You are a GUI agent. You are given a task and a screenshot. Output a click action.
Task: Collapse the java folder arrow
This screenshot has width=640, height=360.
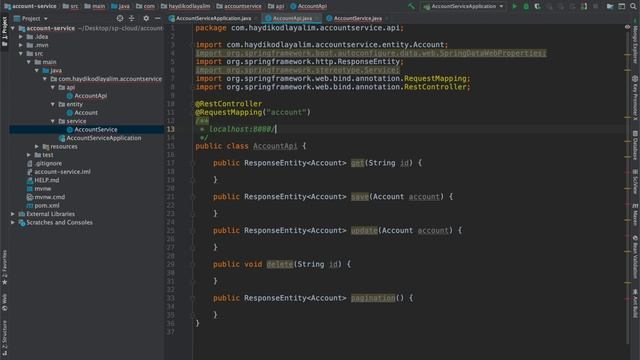(x=37, y=71)
